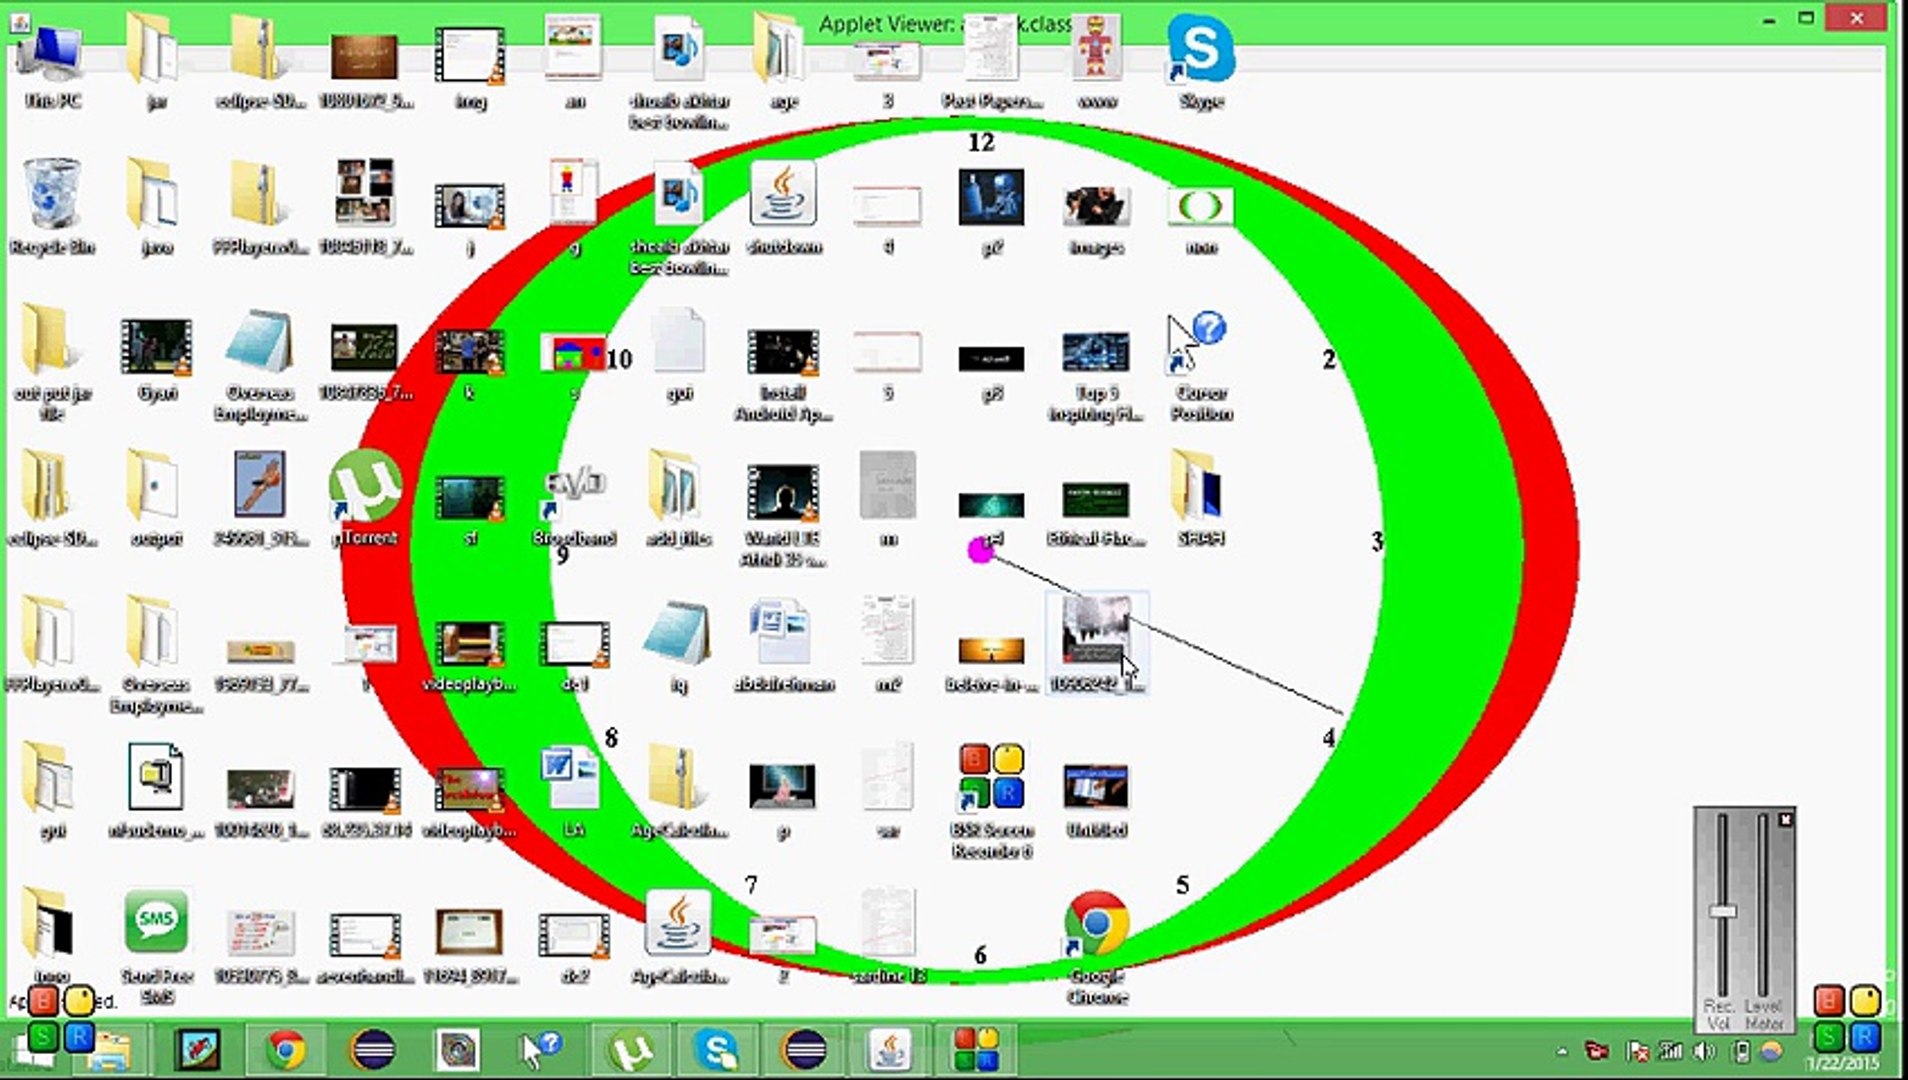
Task: Maximize the Applet Viewer window
Action: (x=1806, y=18)
